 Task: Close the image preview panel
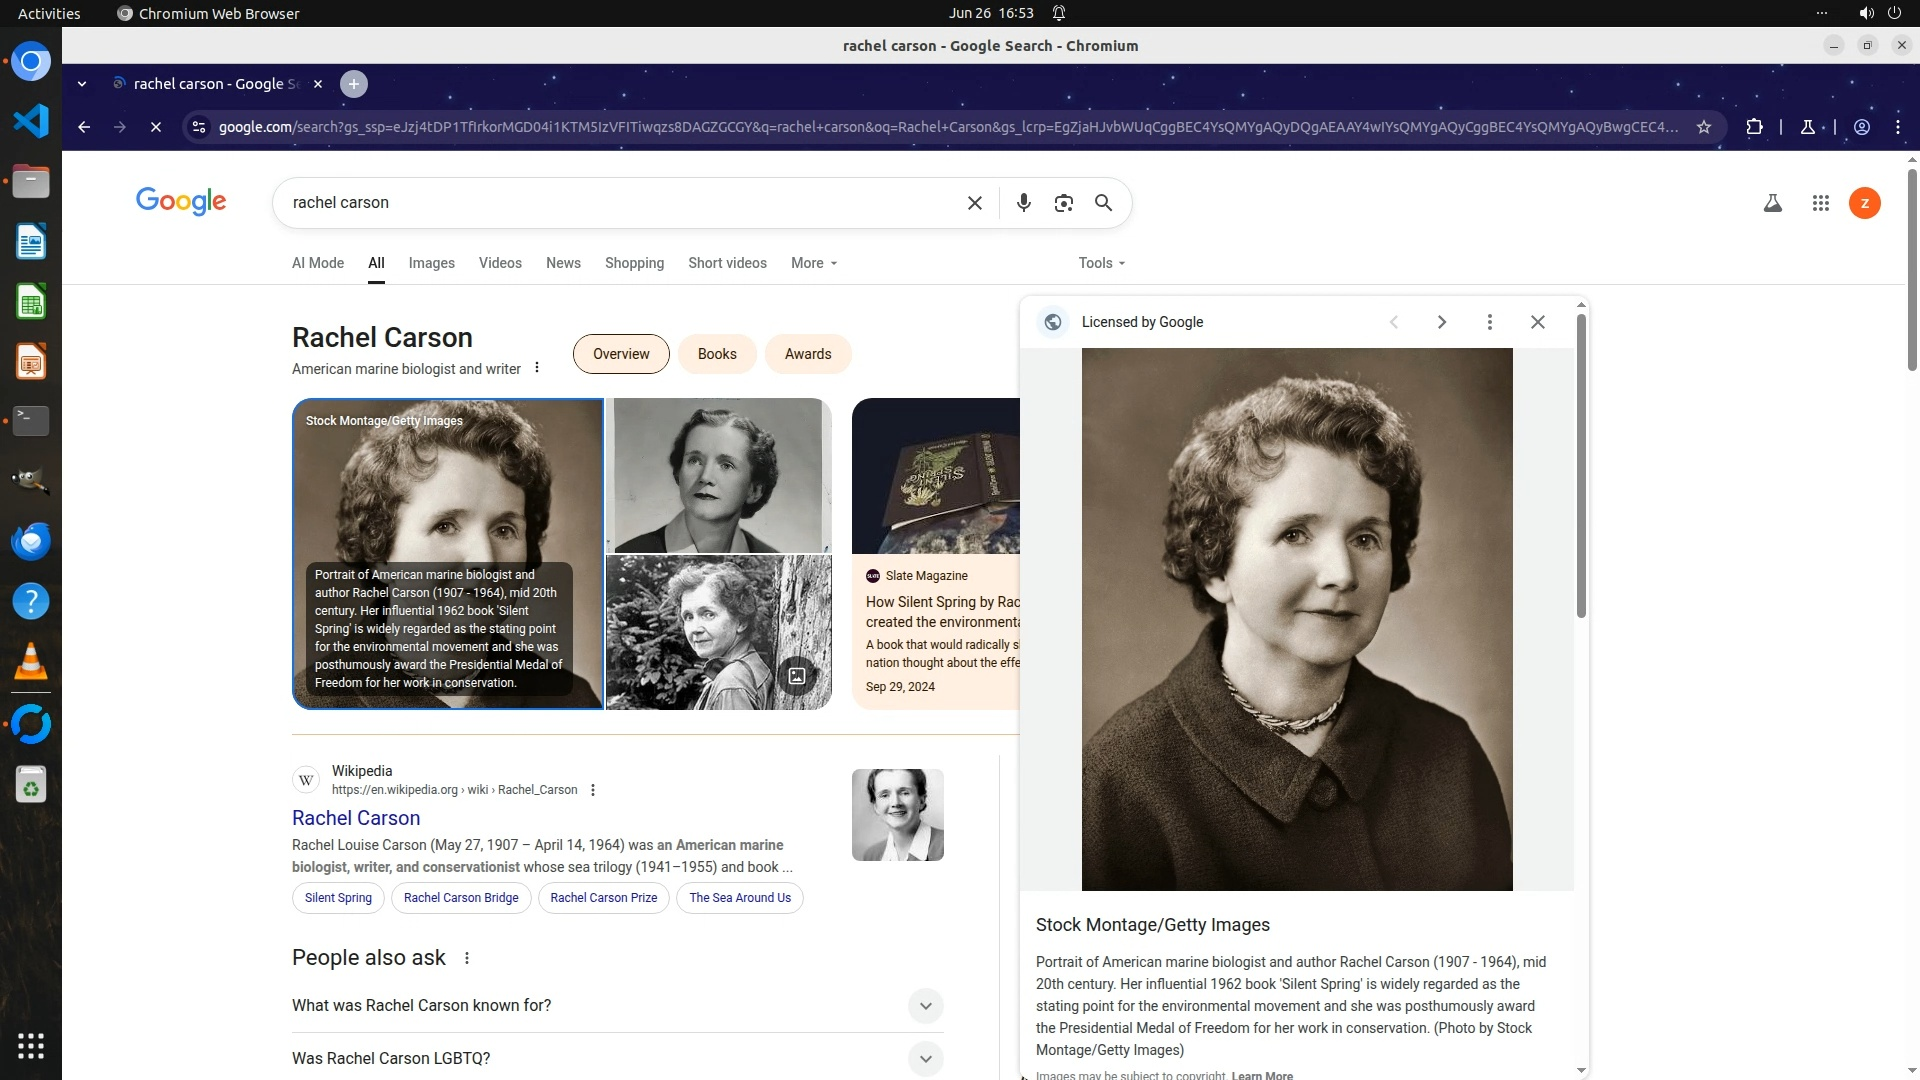coord(1537,322)
